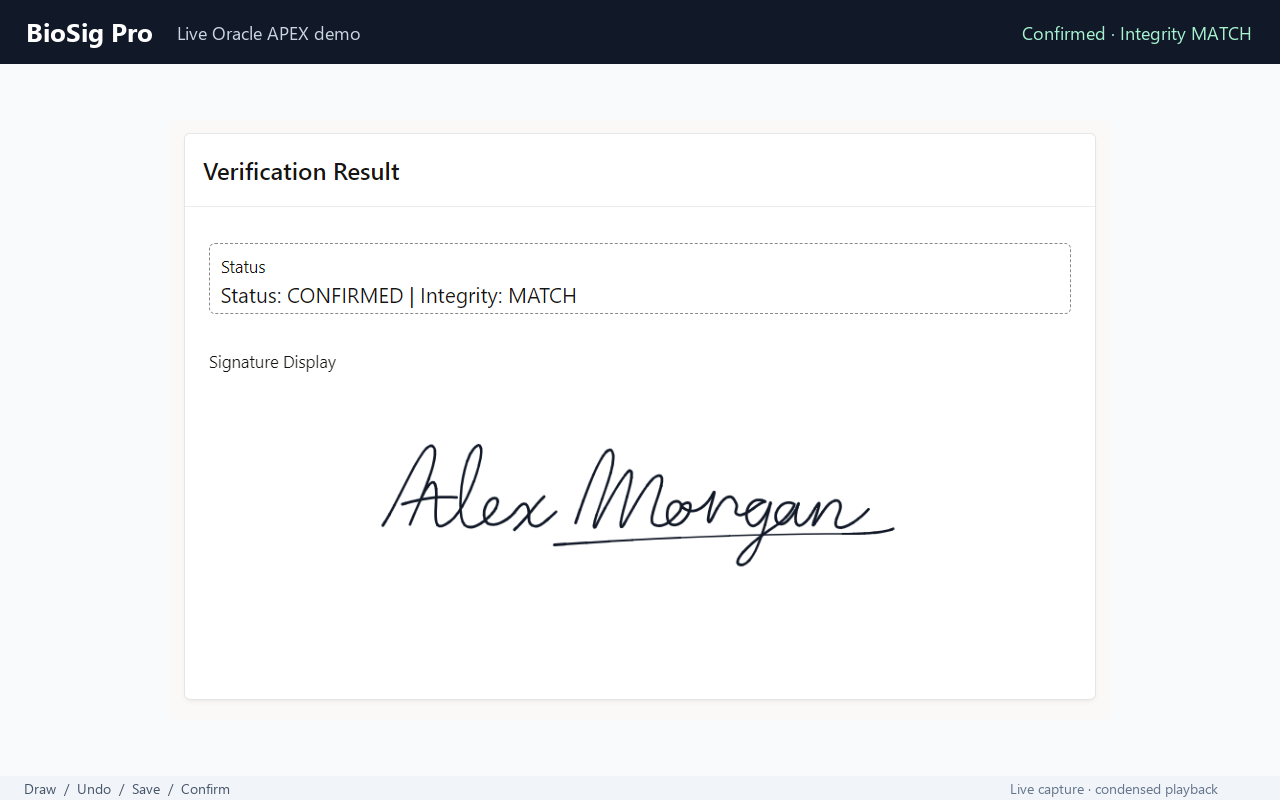Click the Confirmed · Integrity MATCH header status
This screenshot has height=800, width=1280.
(x=1136, y=34)
